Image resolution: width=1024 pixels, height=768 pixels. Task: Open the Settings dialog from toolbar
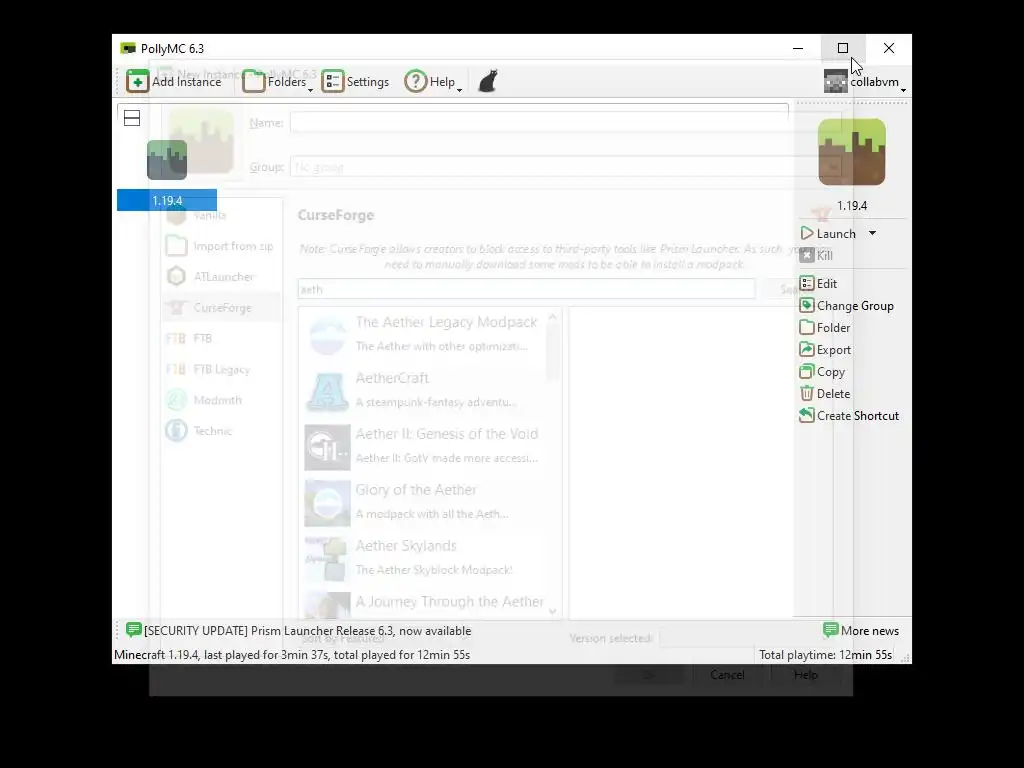pyautogui.click(x=355, y=82)
